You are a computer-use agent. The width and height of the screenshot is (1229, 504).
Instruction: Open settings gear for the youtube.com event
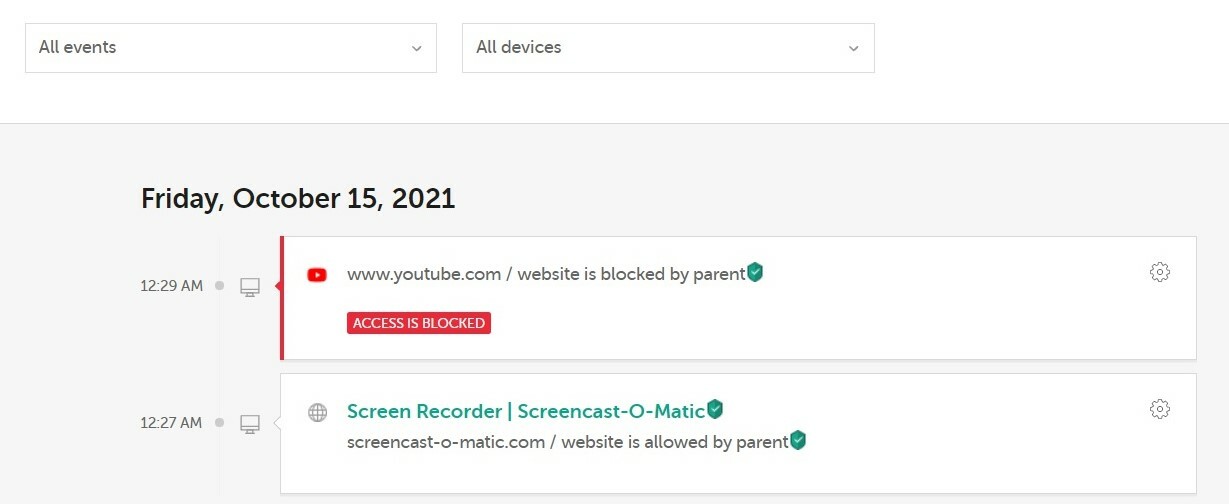(x=1159, y=272)
